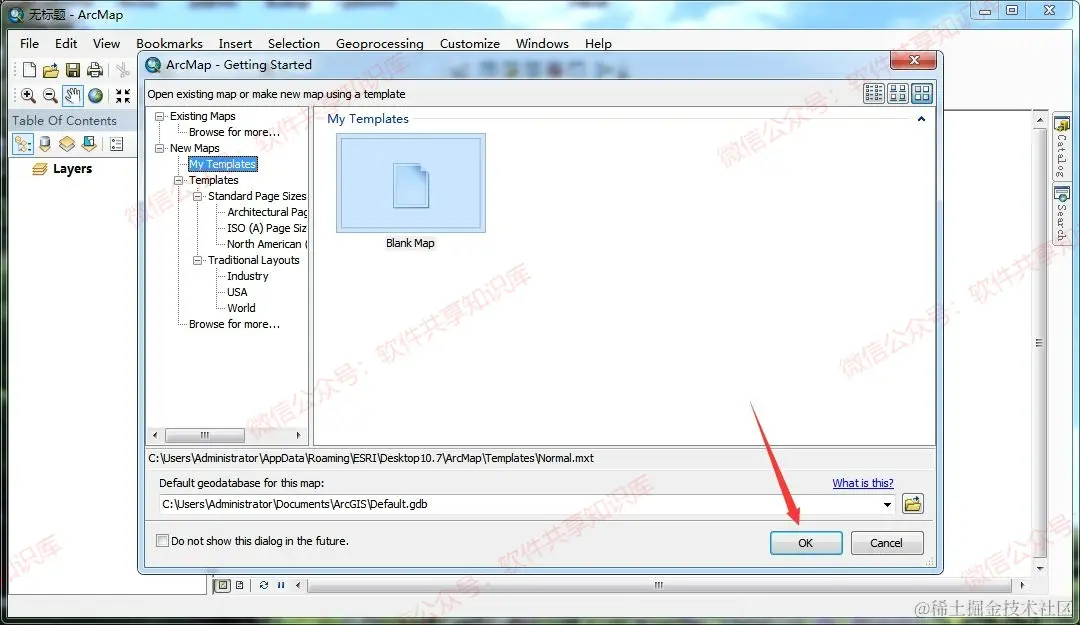Open the Catalog side panel tab
Screen dimensions: 1080x625
(x=1061, y=147)
